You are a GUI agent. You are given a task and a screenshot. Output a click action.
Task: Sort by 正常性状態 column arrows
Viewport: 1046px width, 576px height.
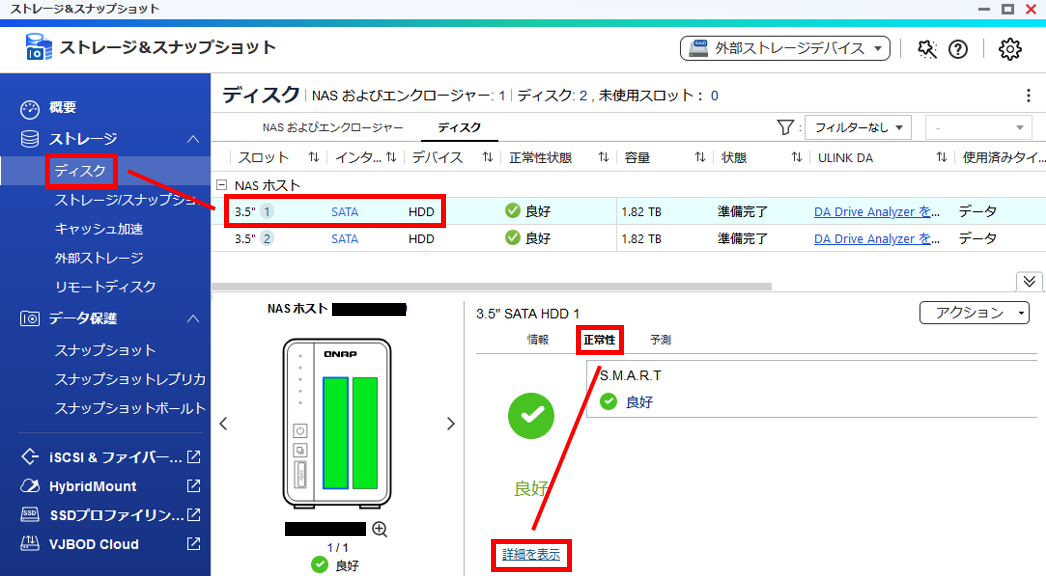coord(603,157)
